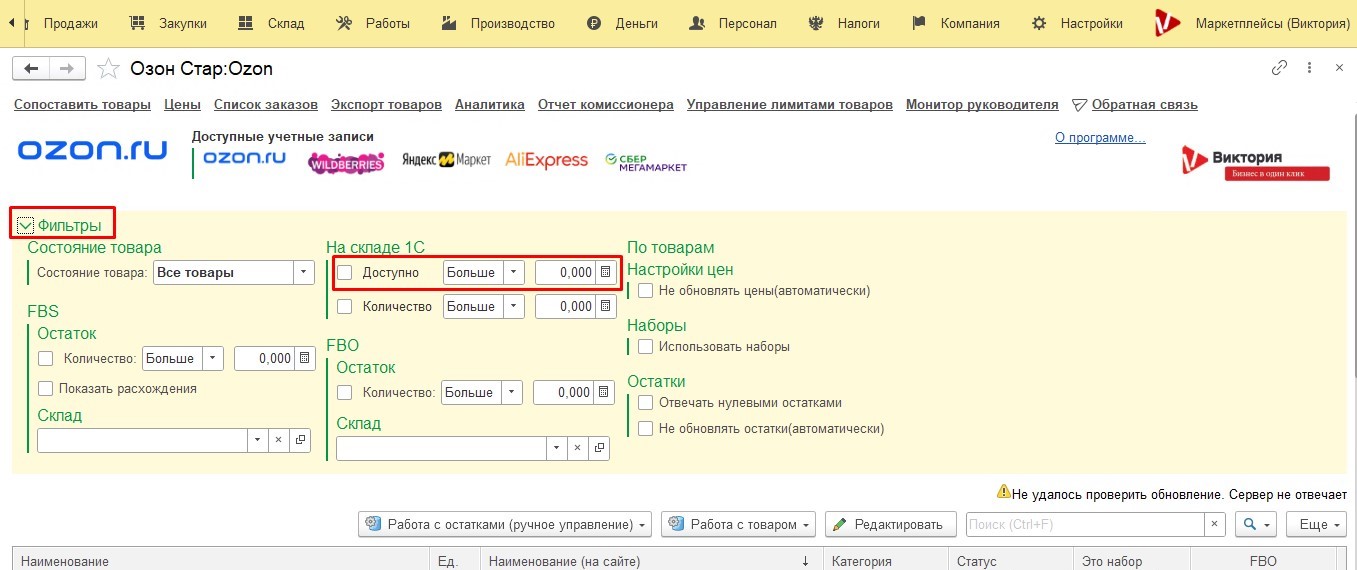1357x570 pixels.
Task: Open the Состояние товара dropdown
Action: [303, 272]
